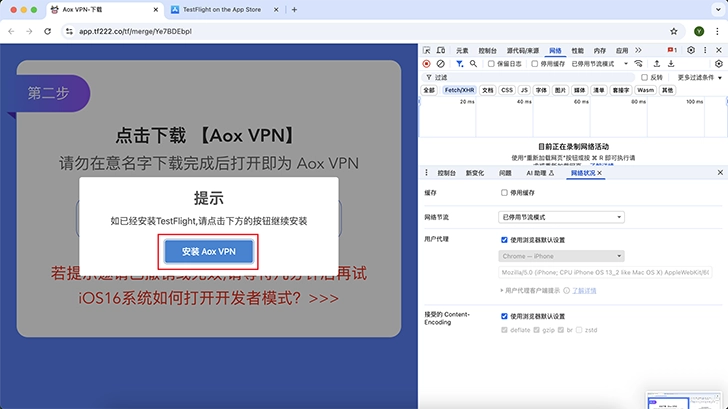Viewport: 728px width, 409px height.
Task: Toggle the br encoding checkbox
Action: 560,330
